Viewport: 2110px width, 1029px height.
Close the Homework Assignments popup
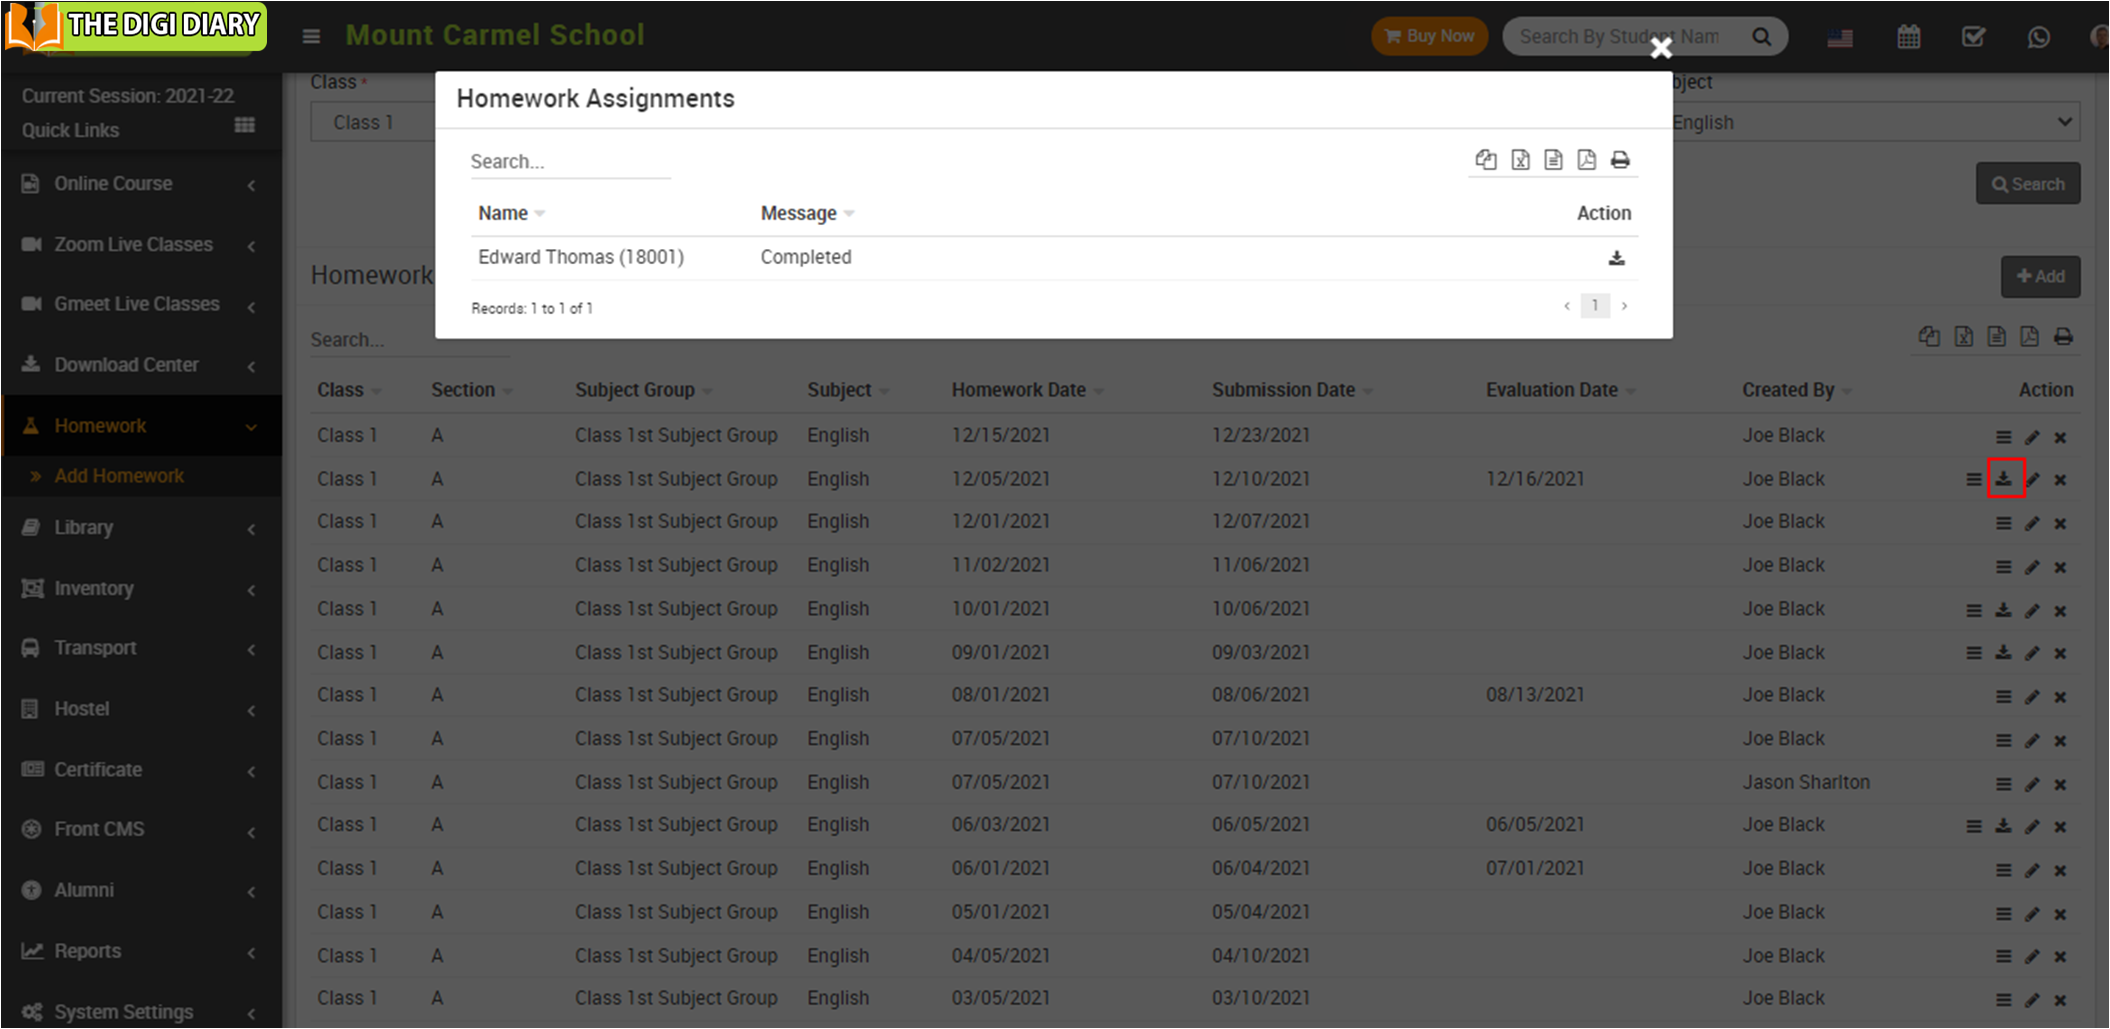[1661, 48]
